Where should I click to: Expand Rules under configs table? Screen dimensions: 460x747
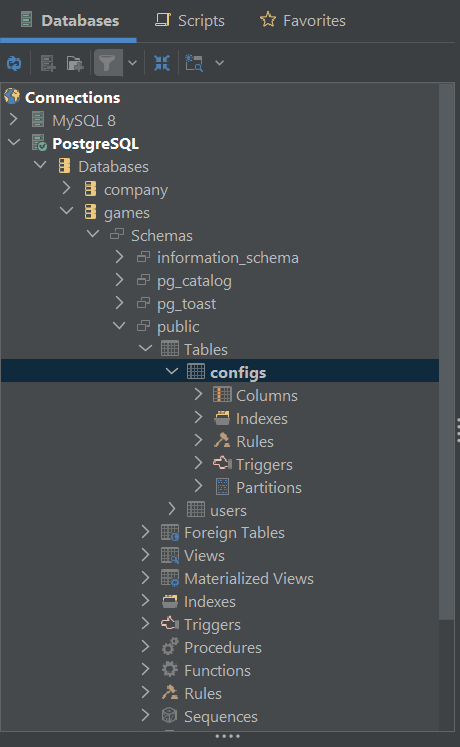click(199, 440)
